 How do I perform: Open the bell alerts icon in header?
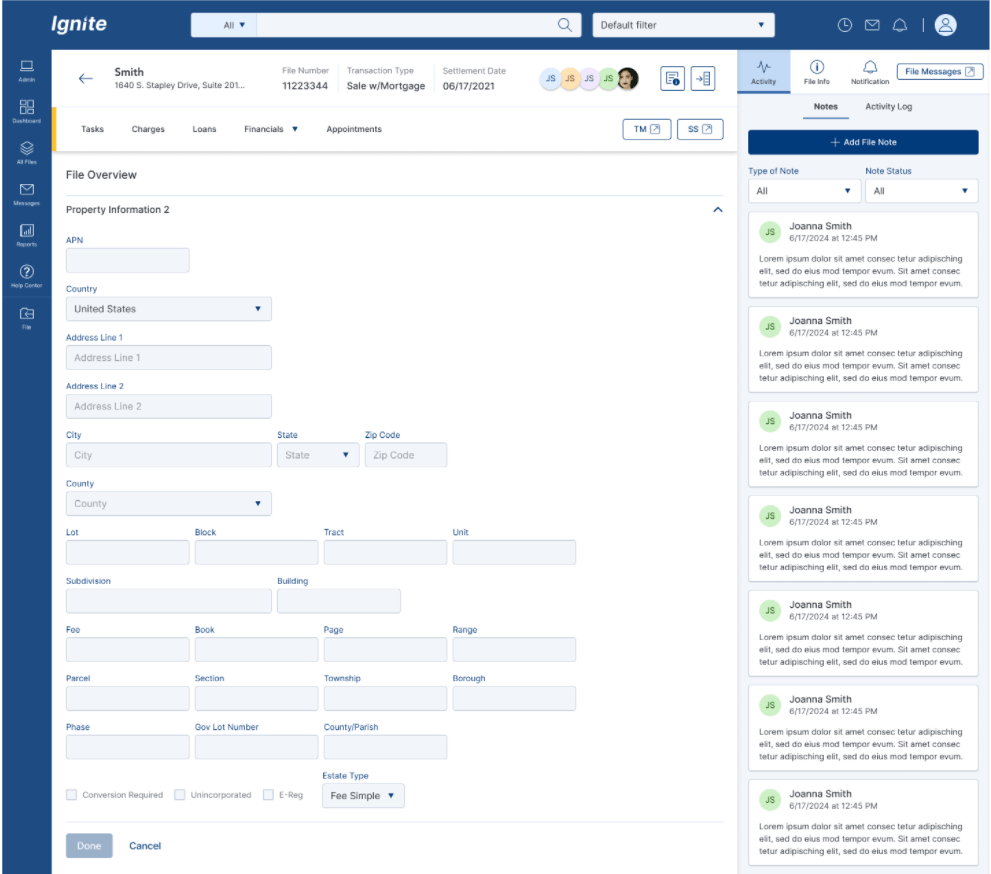(x=899, y=25)
